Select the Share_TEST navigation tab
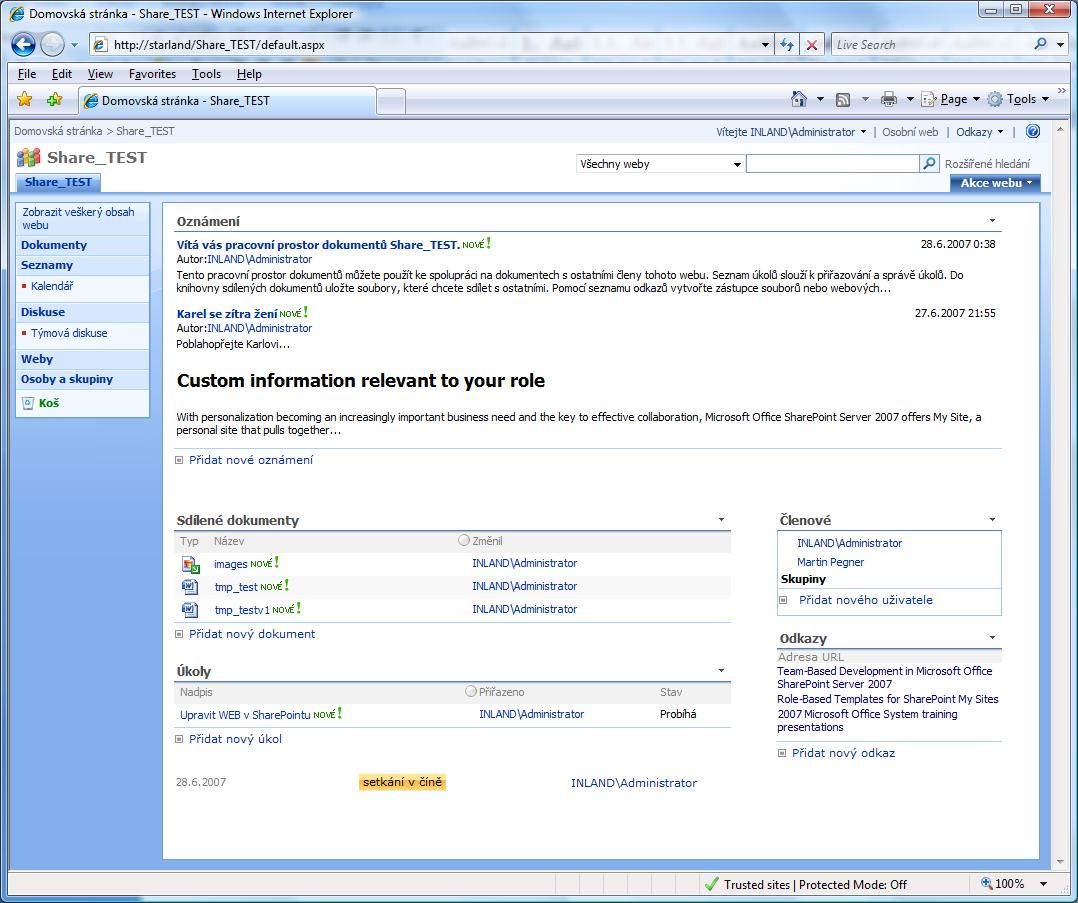1078x903 pixels. coord(58,182)
